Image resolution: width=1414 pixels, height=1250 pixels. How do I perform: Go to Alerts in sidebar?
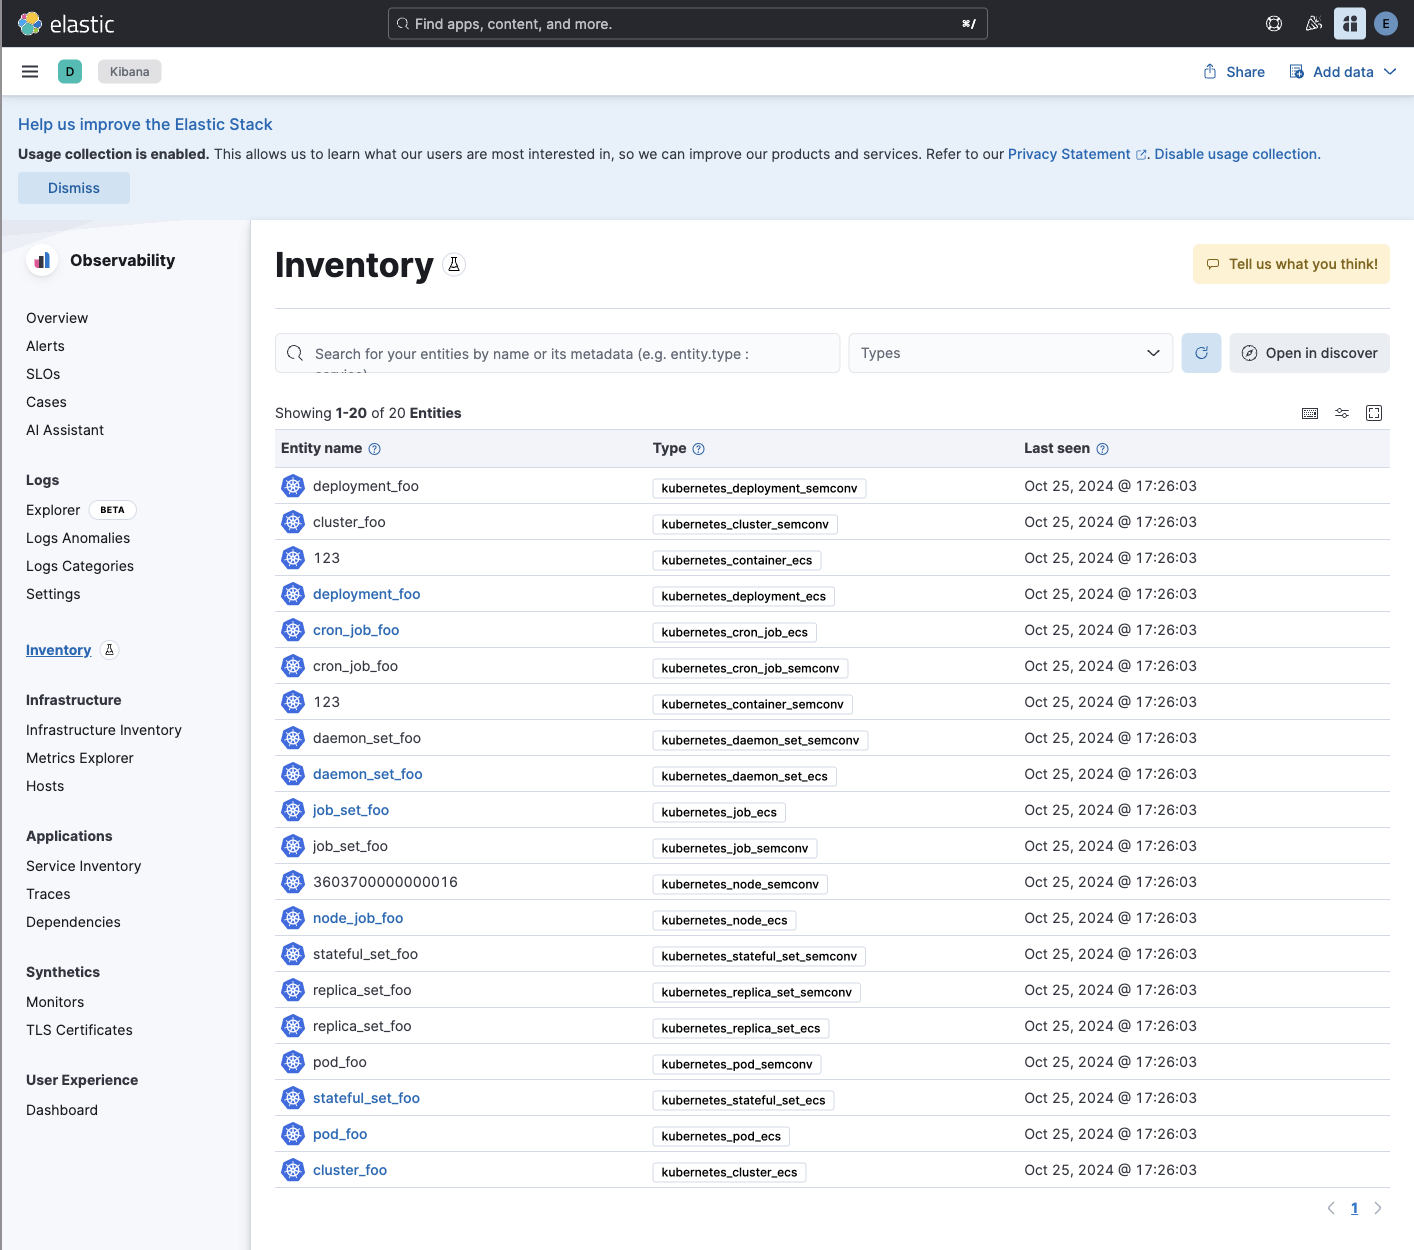pyautogui.click(x=45, y=346)
